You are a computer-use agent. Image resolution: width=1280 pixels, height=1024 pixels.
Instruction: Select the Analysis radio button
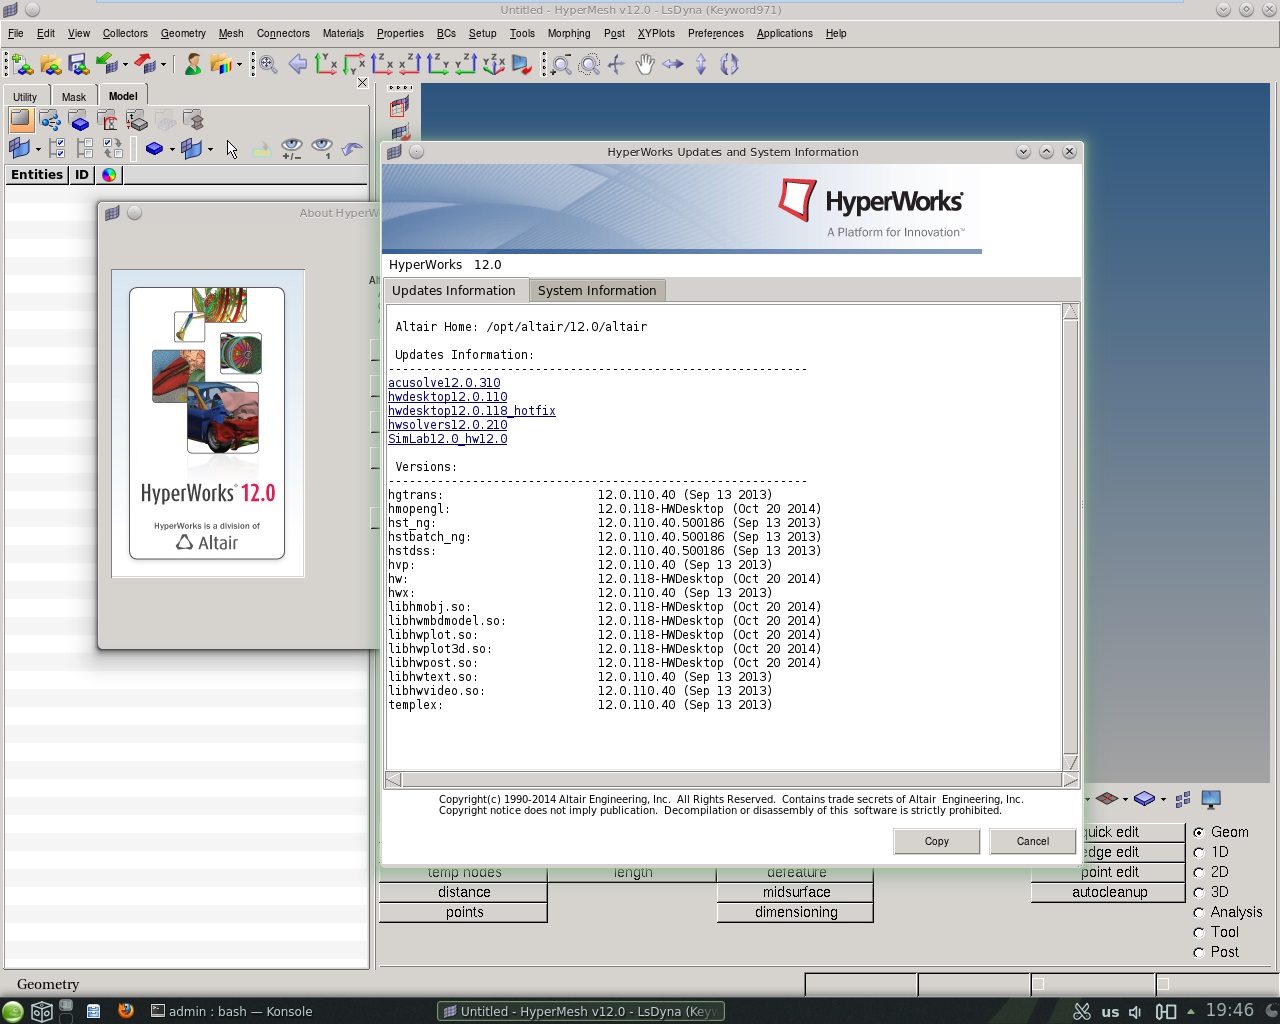1199,912
